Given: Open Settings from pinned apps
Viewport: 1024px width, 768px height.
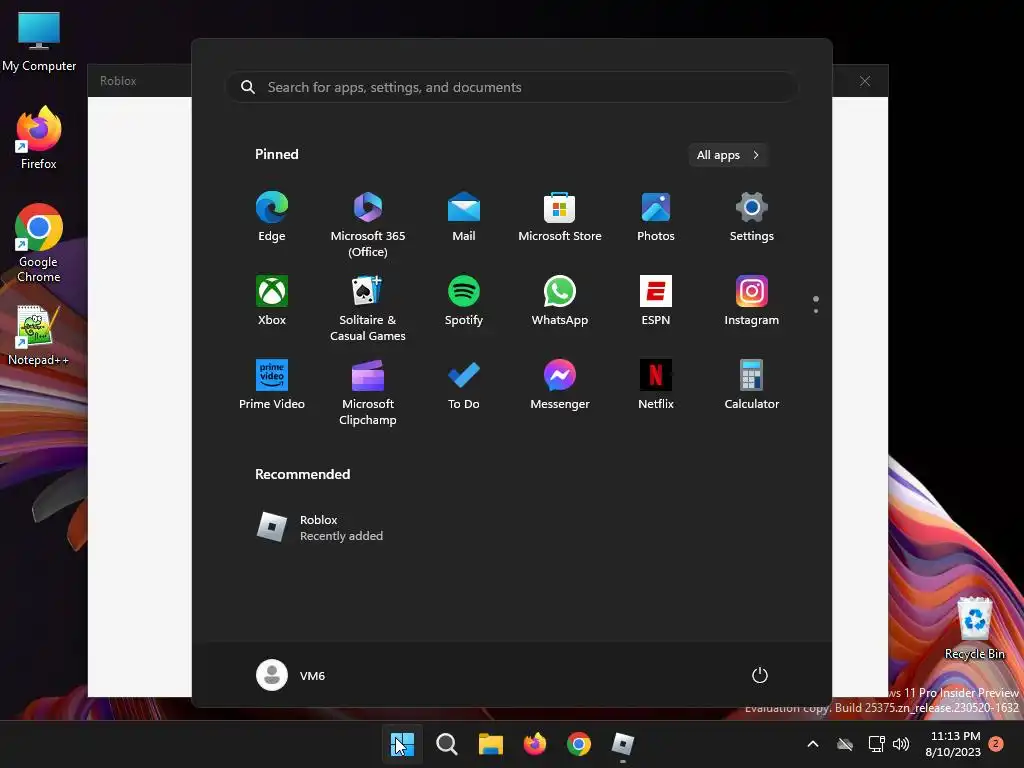Looking at the screenshot, I should [x=752, y=217].
